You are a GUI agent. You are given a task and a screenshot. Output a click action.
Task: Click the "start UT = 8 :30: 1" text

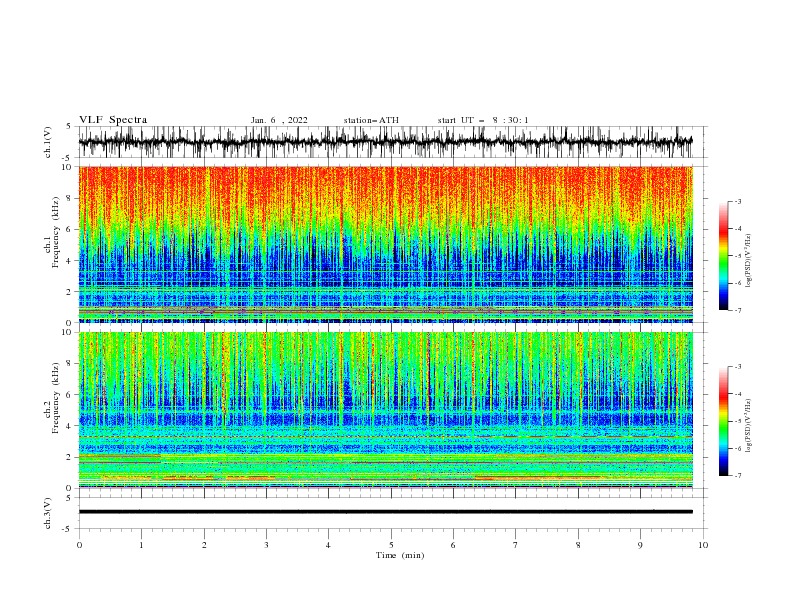click(x=483, y=120)
